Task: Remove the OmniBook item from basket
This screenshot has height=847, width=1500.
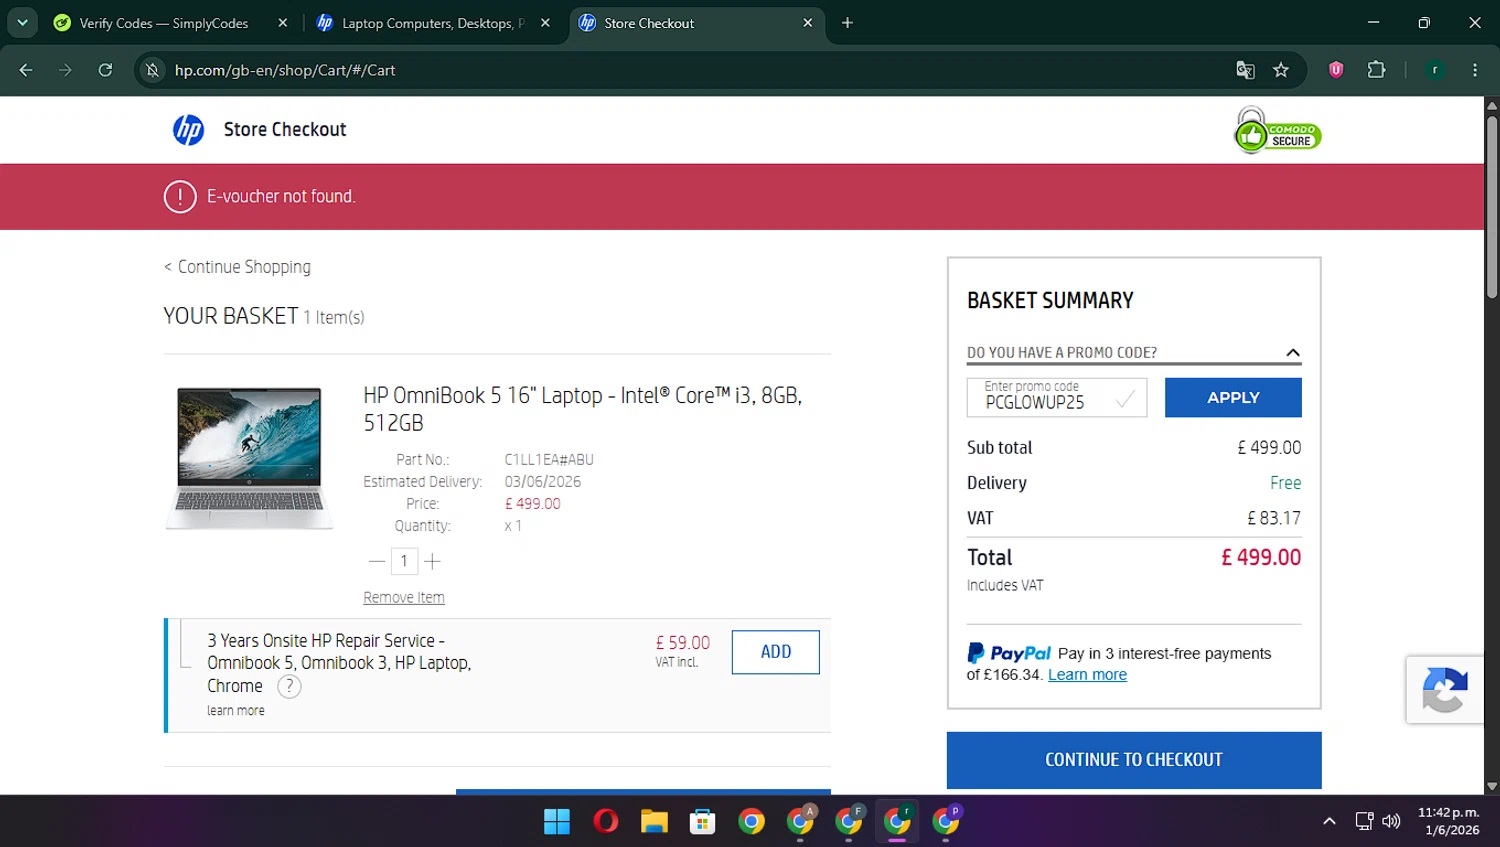Action: pos(404,598)
